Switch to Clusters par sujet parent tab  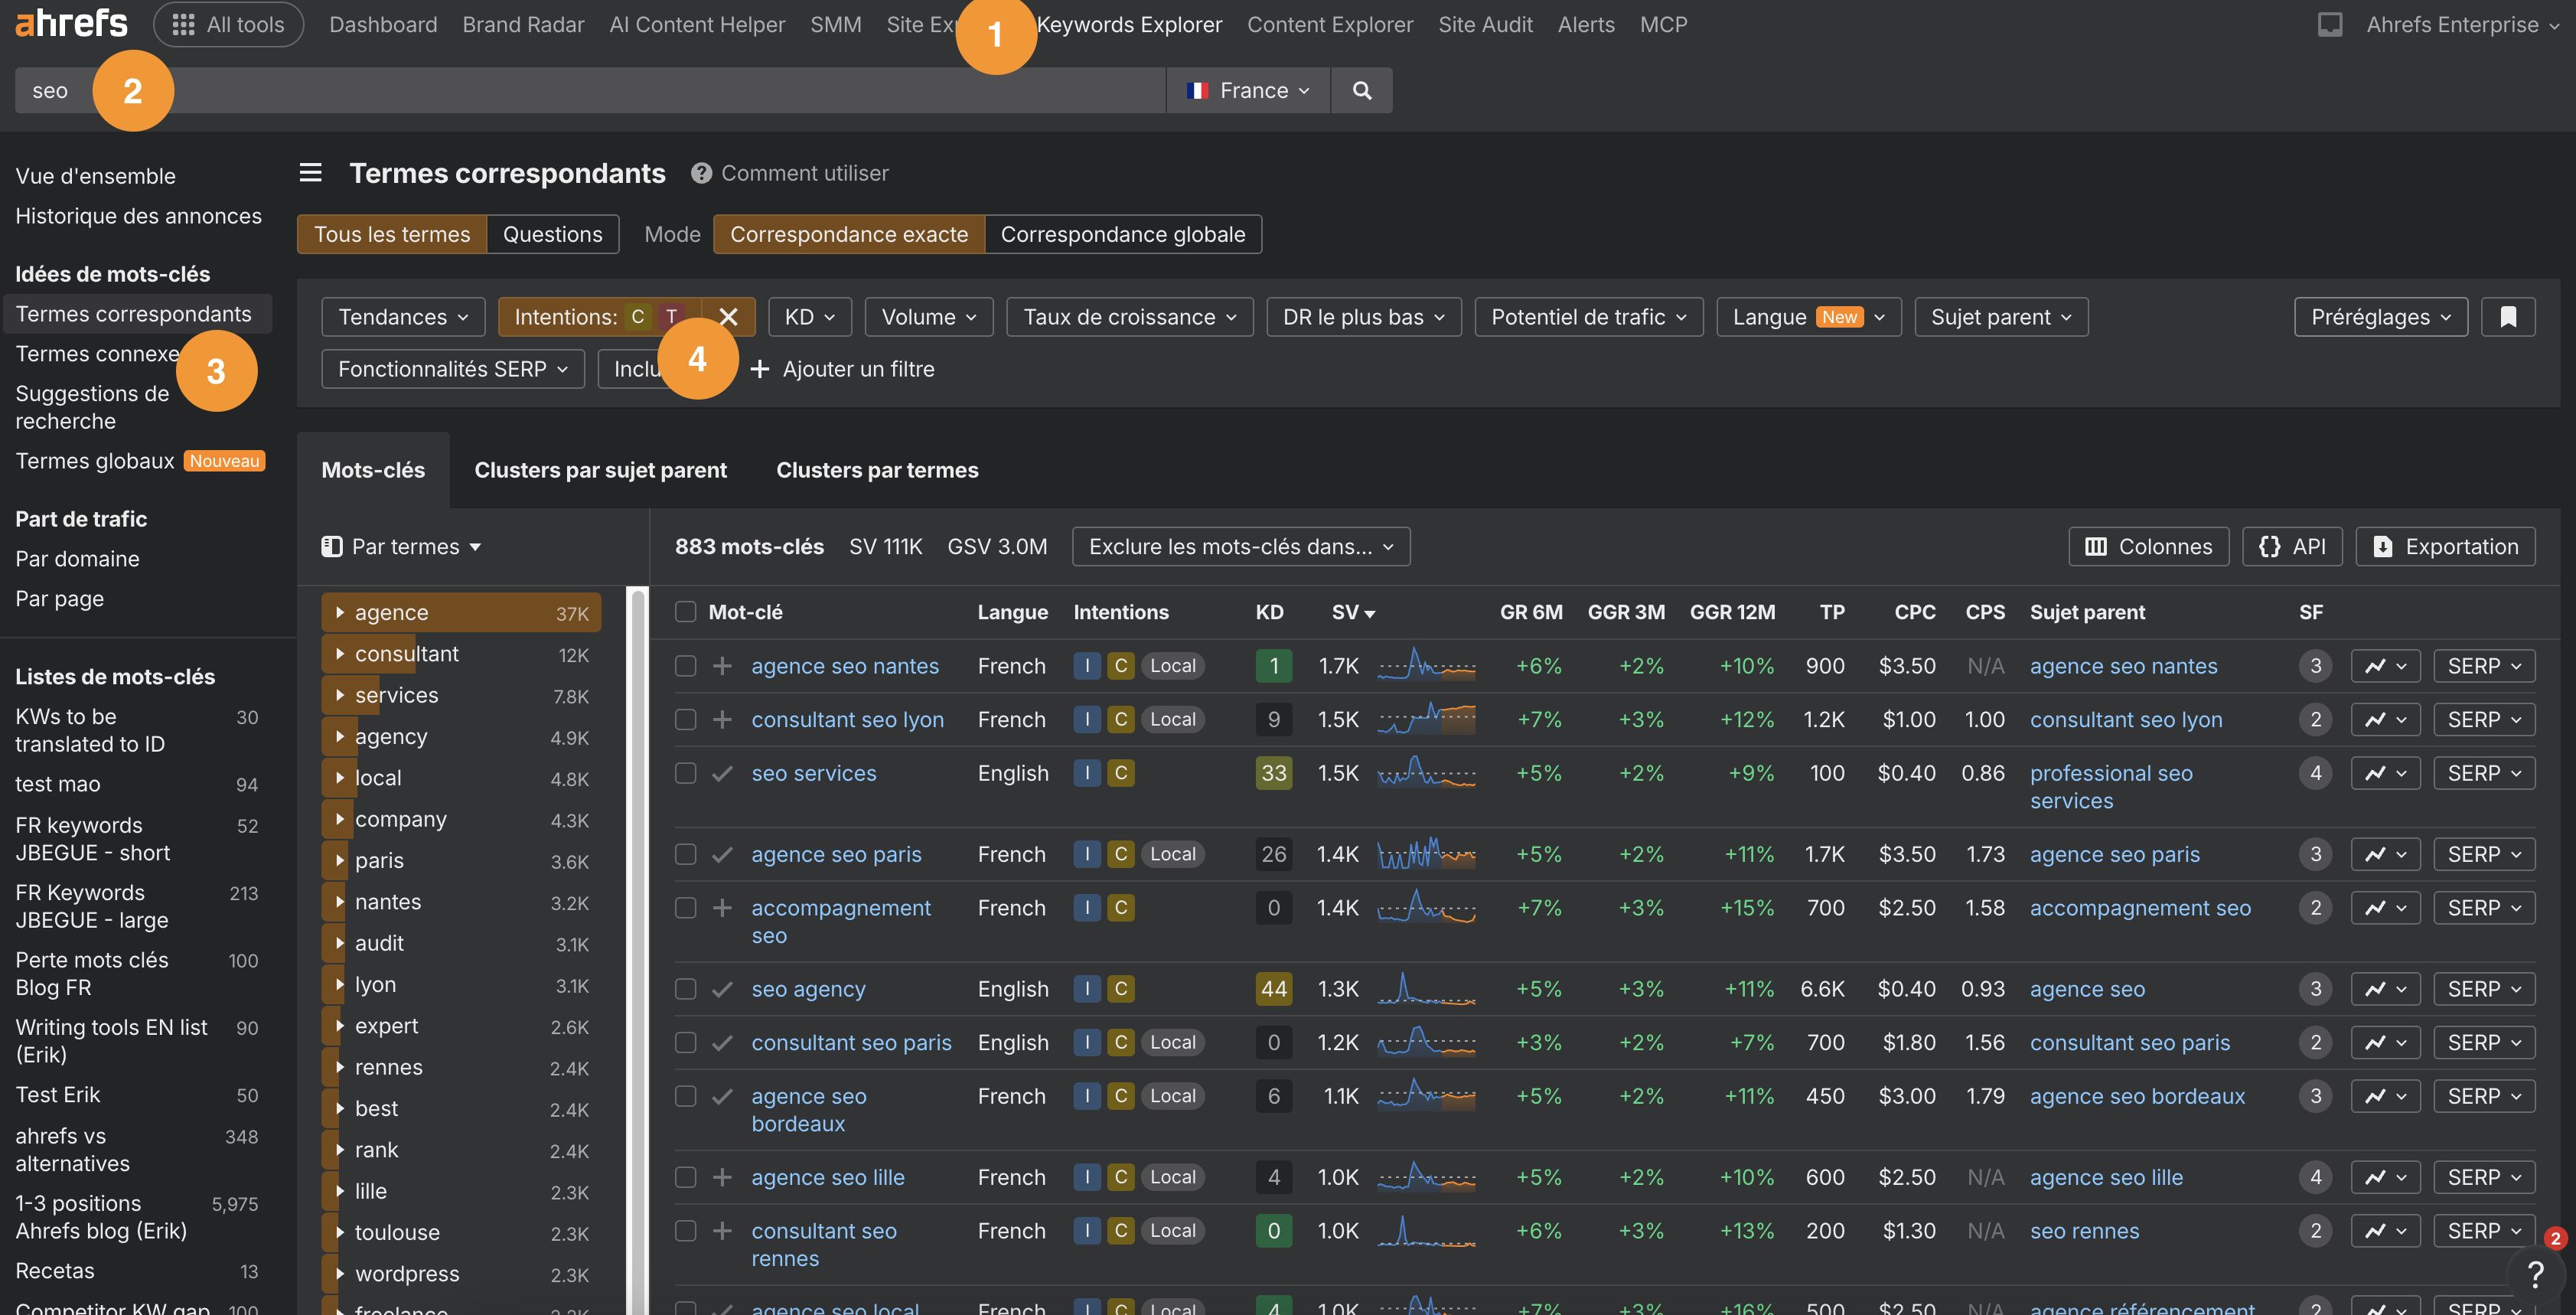click(x=601, y=469)
